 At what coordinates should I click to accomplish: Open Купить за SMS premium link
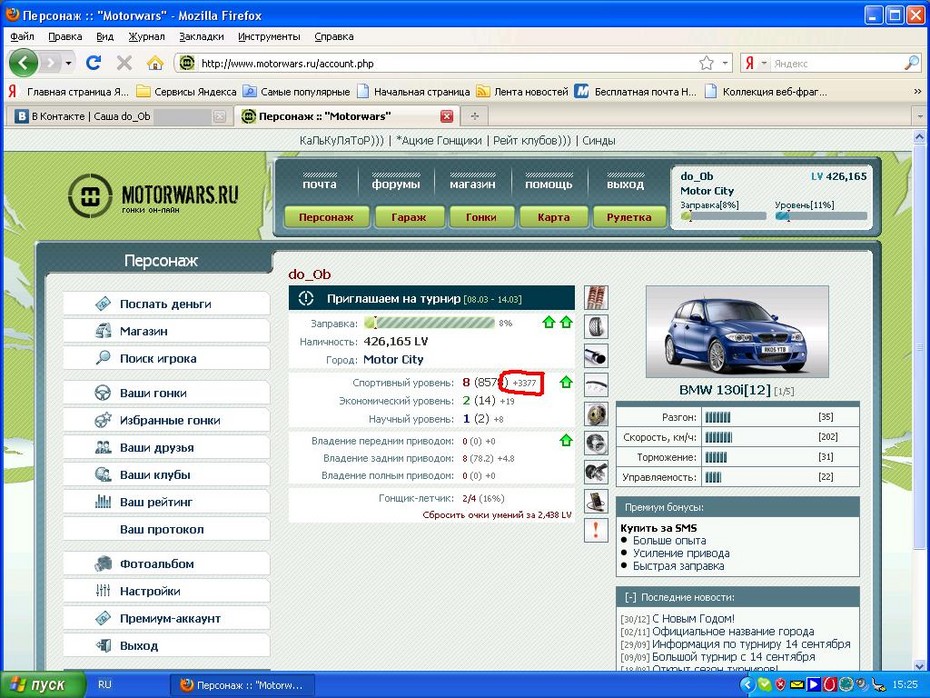click(x=658, y=528)
